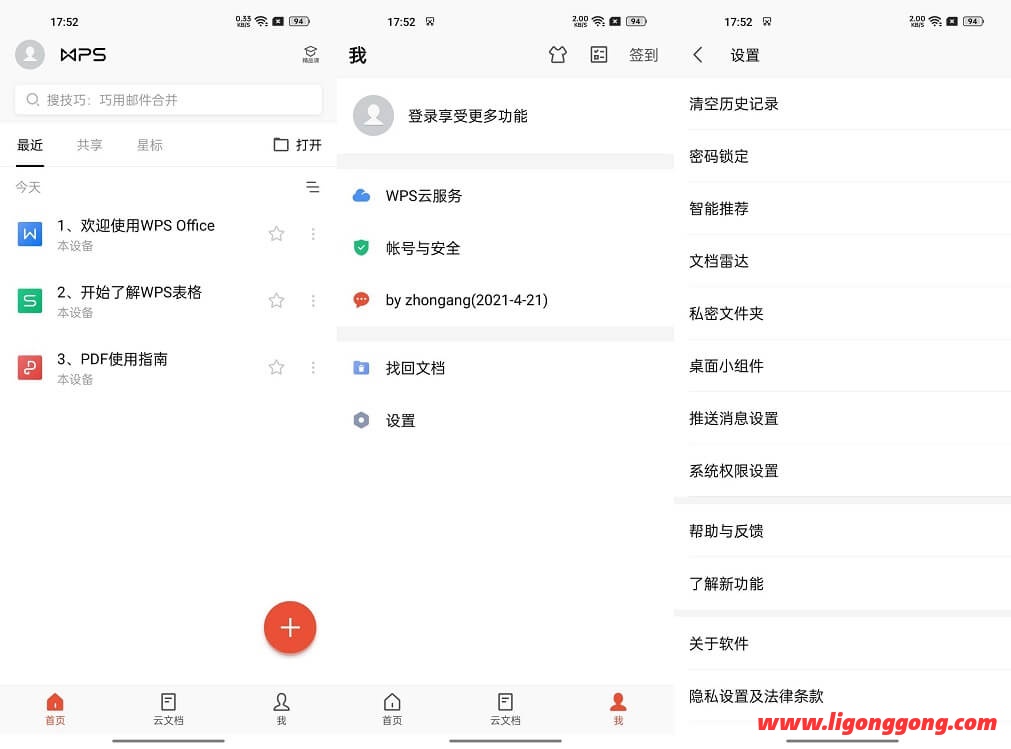Image resolution: width=1011 pixels, height=749 pixels.
Task: Tap the green S spreadsheet icon
Action: [30, 300]
